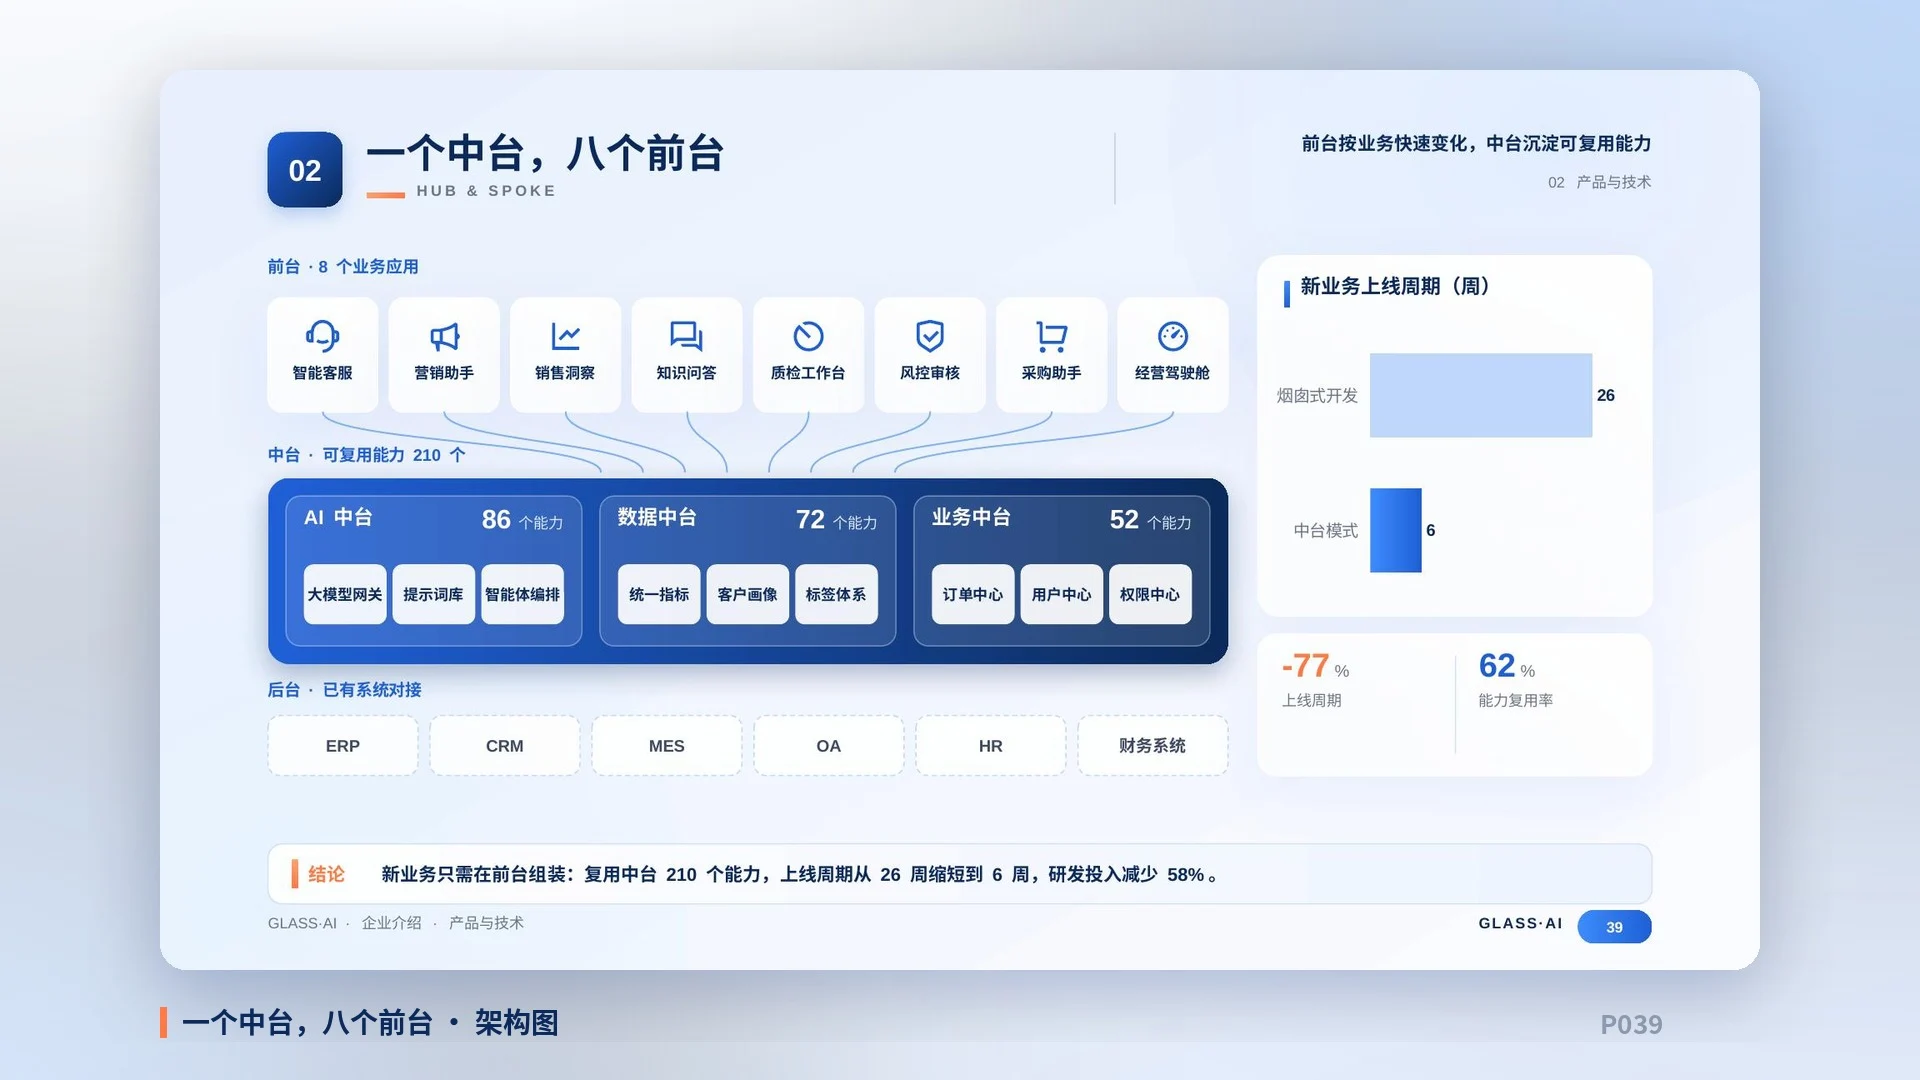Select the 订单中心 chip
This screenshot has height=1080, width=1920.
(973, 594)
